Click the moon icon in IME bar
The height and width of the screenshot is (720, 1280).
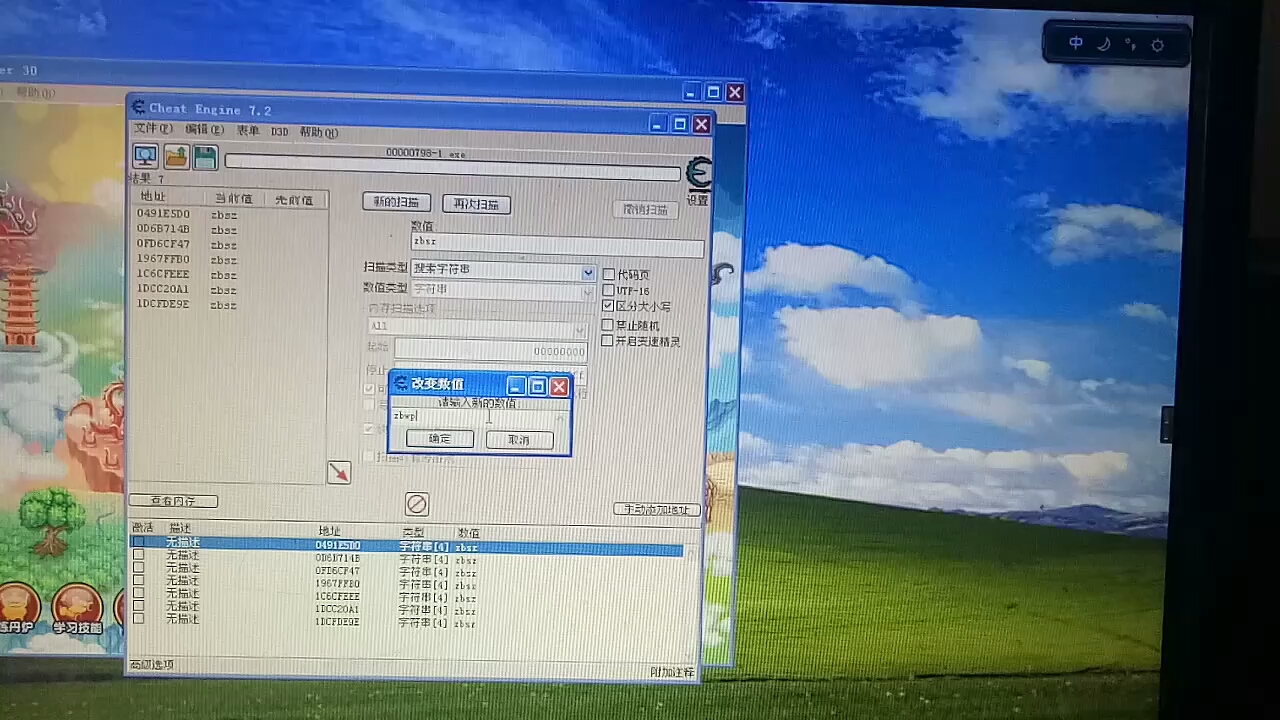coord(1104,44)
